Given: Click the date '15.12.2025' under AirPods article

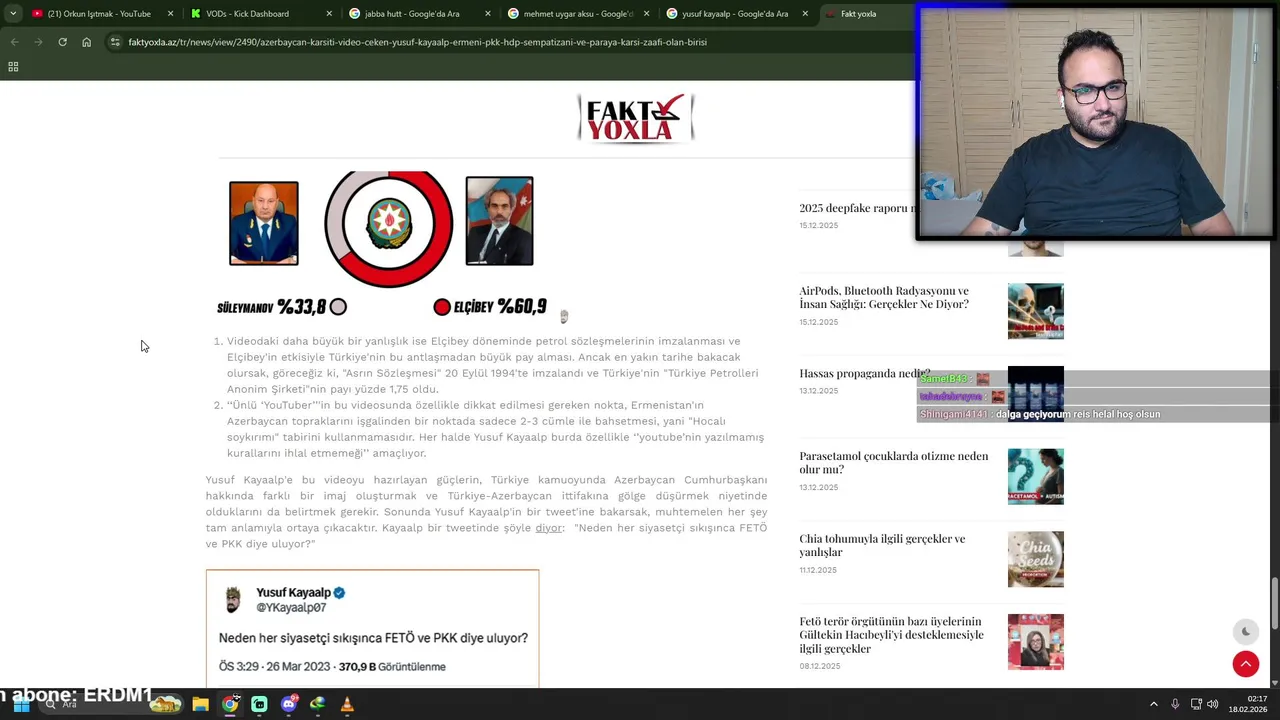Looking at the screenshot, I should coord(819,322).
